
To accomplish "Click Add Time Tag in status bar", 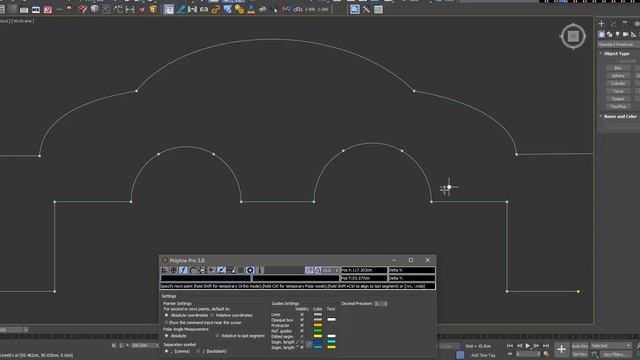I will click(x=482, y=355).
